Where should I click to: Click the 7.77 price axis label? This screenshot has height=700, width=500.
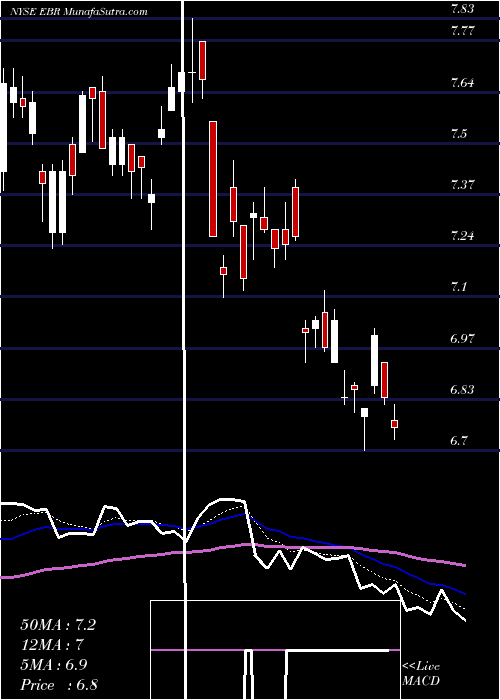[463, 31]
